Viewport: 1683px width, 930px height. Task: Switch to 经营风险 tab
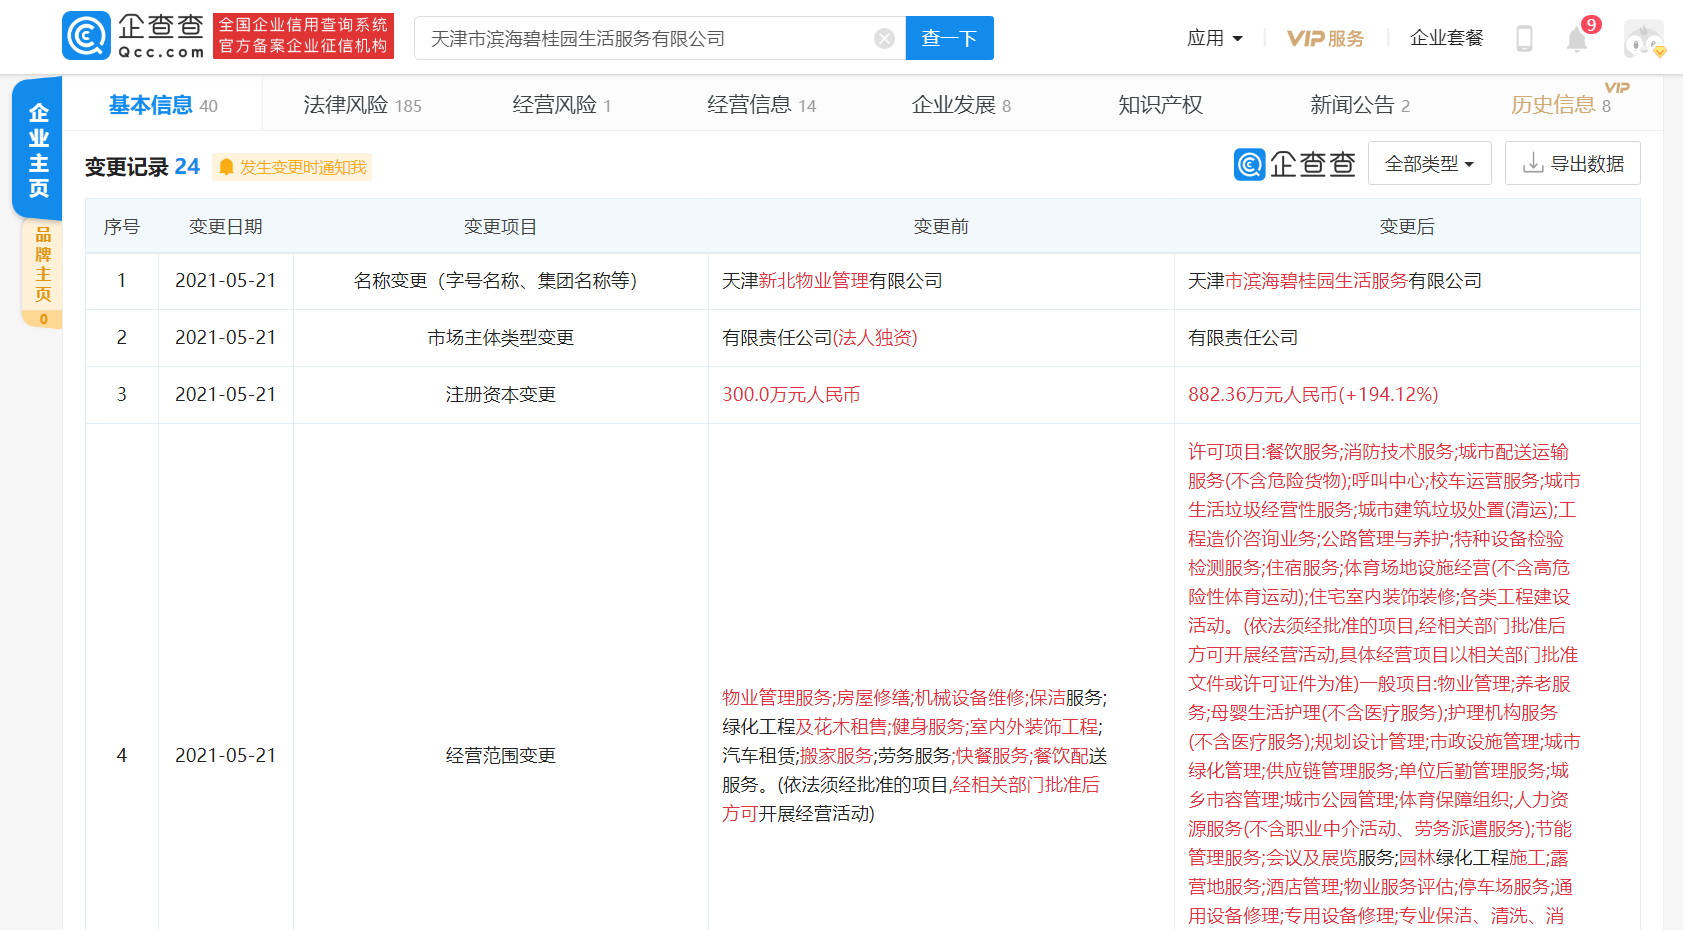point(562,105)
